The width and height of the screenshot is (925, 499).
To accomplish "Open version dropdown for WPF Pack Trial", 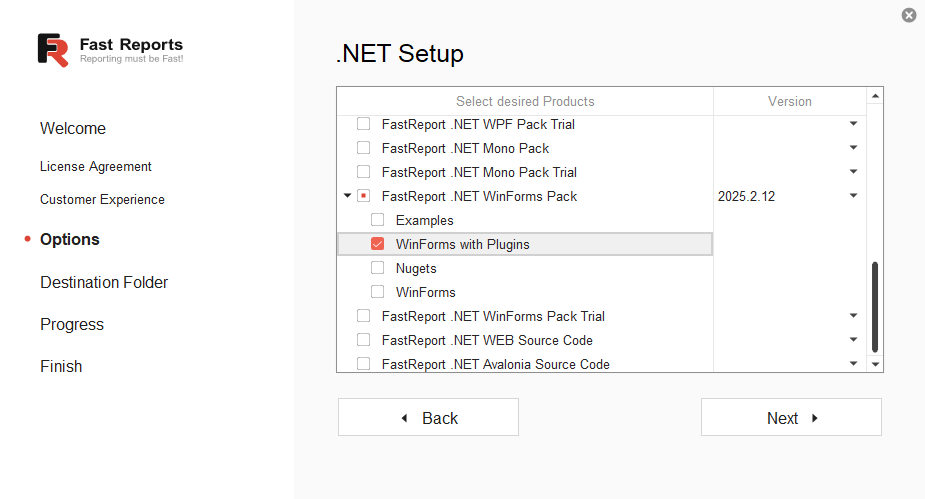I will pyautogui.click(x=853, y=124).
